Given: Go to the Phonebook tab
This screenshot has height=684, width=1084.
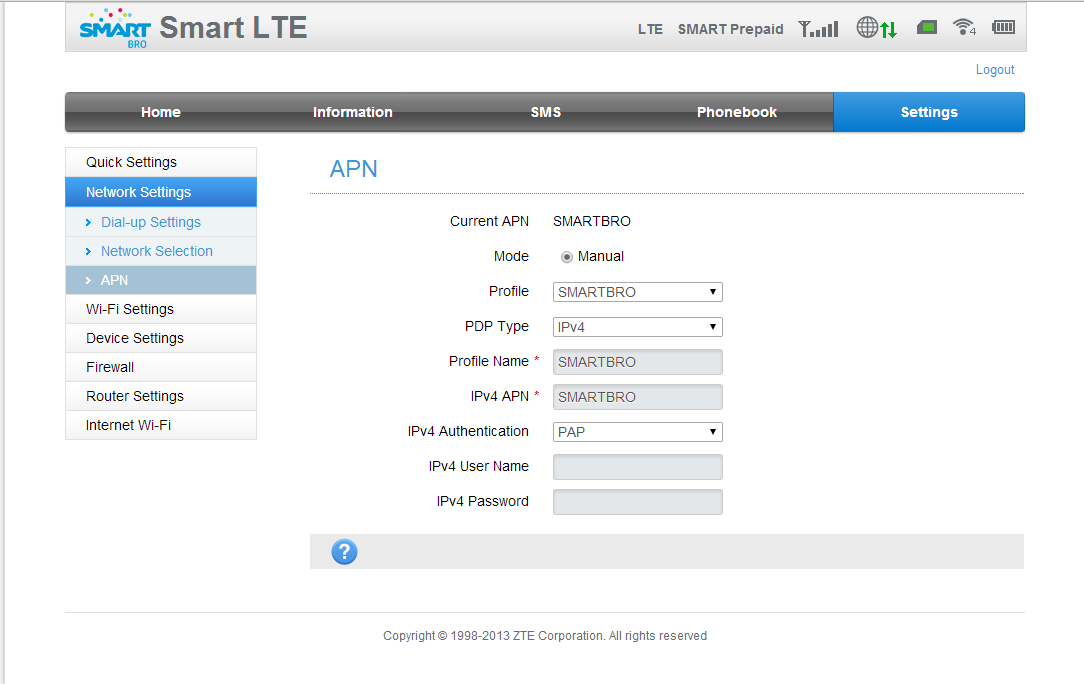Looking at the screenshot, I should tap(736, 112).
